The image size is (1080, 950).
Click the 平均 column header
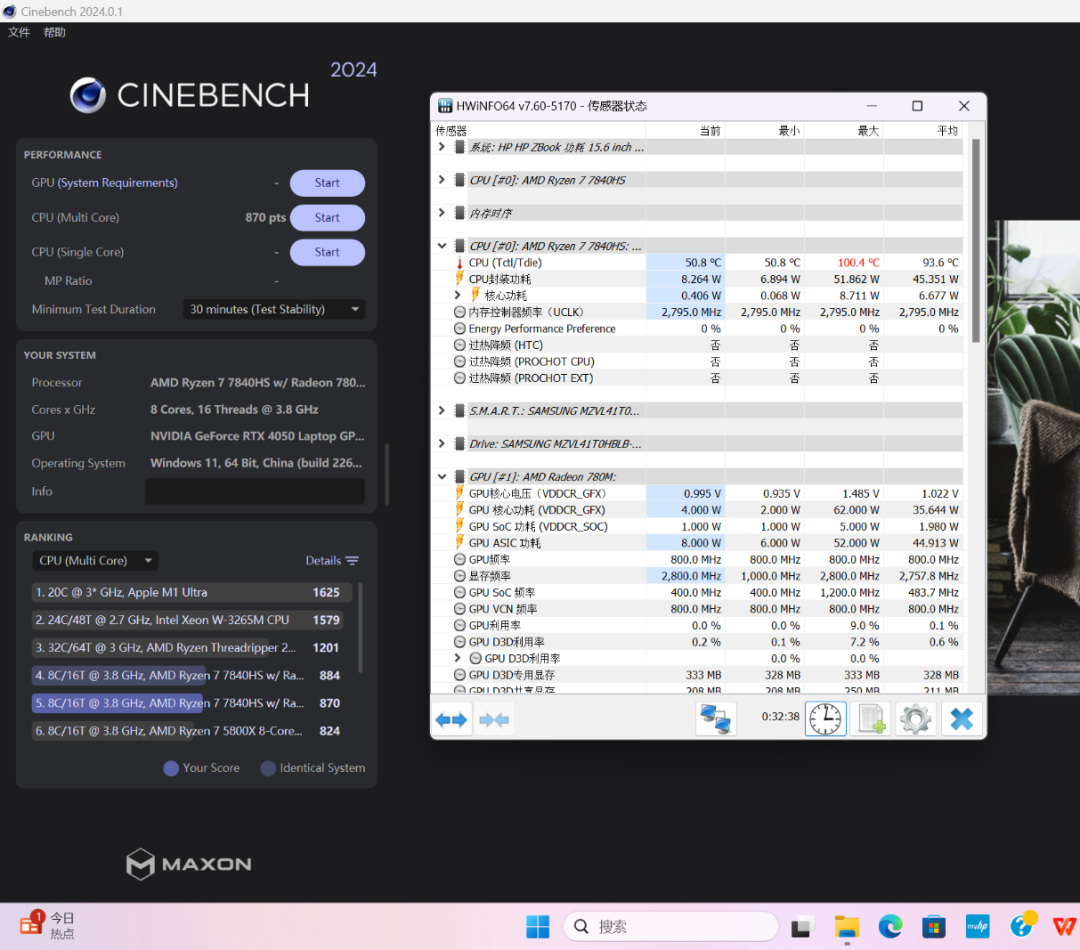(x=947, y=131)
